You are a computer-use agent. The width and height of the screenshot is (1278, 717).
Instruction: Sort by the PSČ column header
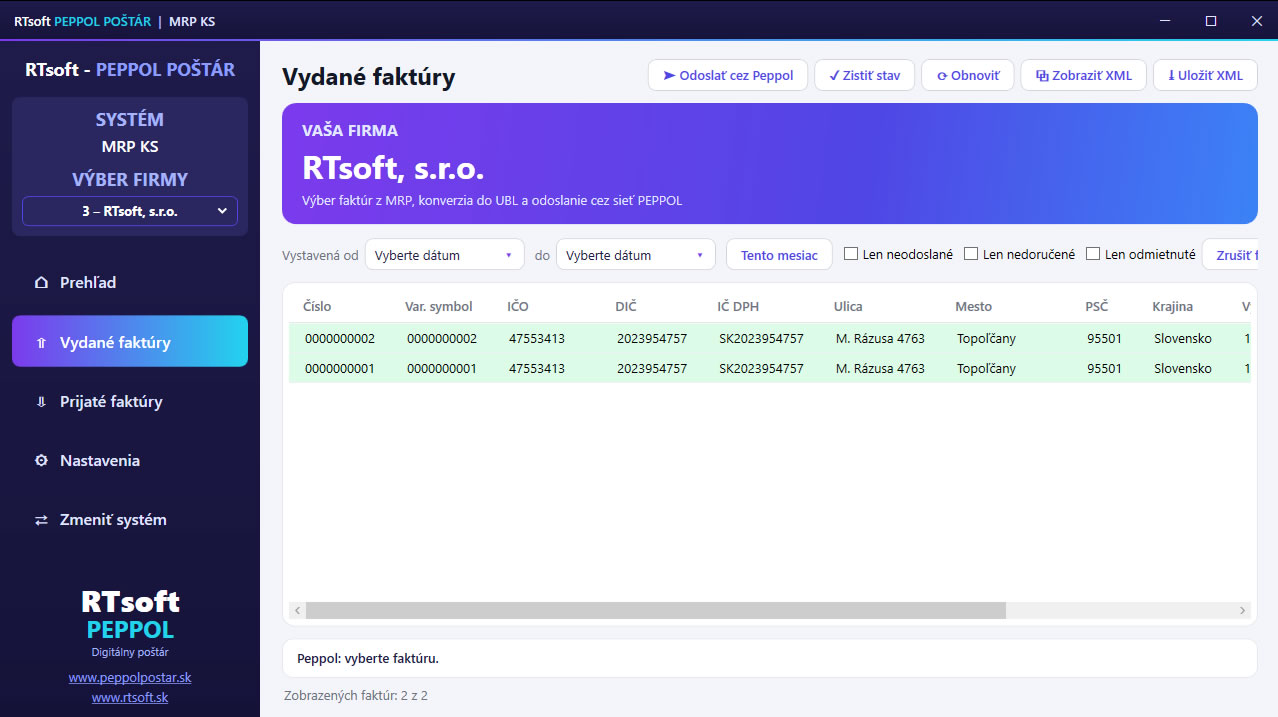click(x=1097, y=306)
